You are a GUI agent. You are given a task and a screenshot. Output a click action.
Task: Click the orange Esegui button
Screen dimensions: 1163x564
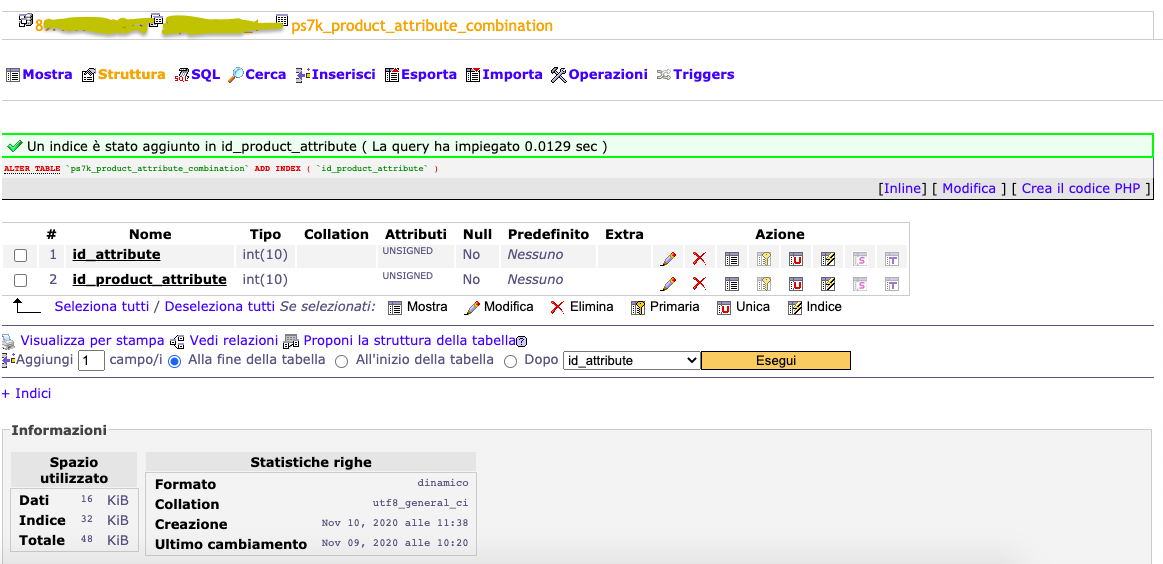tap(775, 361)
